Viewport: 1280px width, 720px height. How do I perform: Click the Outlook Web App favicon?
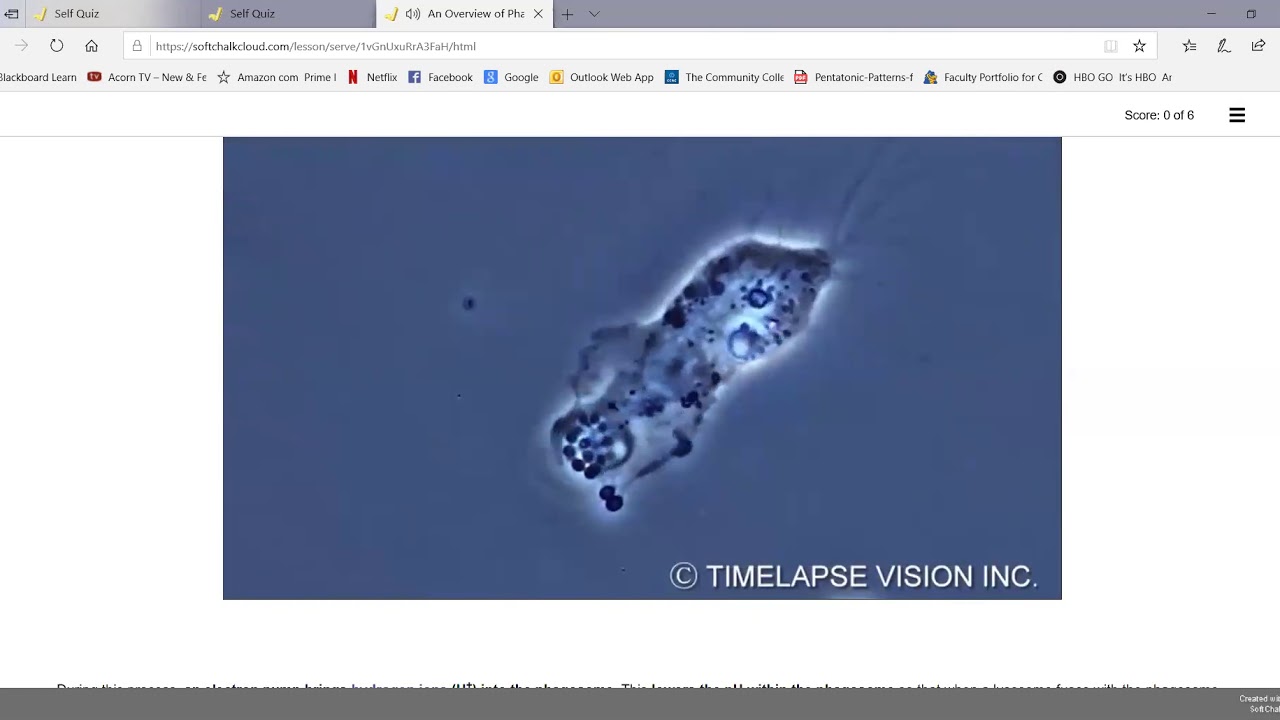point(556,77)
